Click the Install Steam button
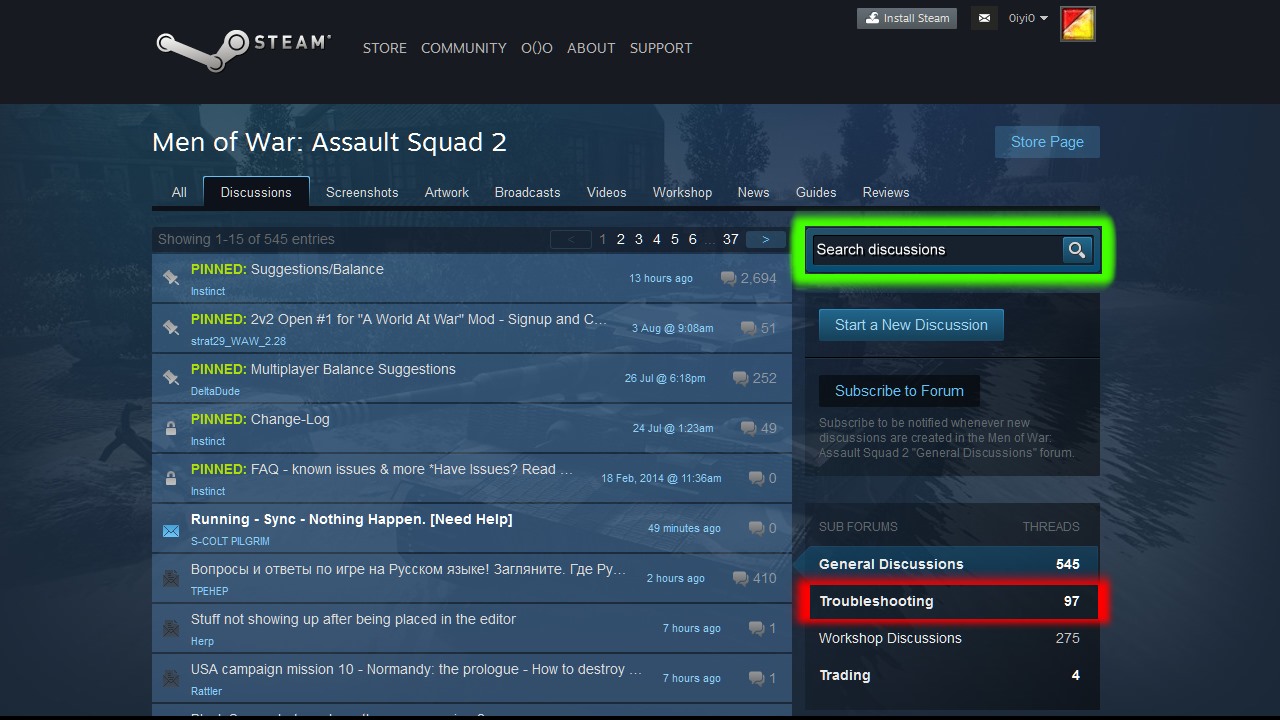1280x720 pixels. click(x=907, y=18)
